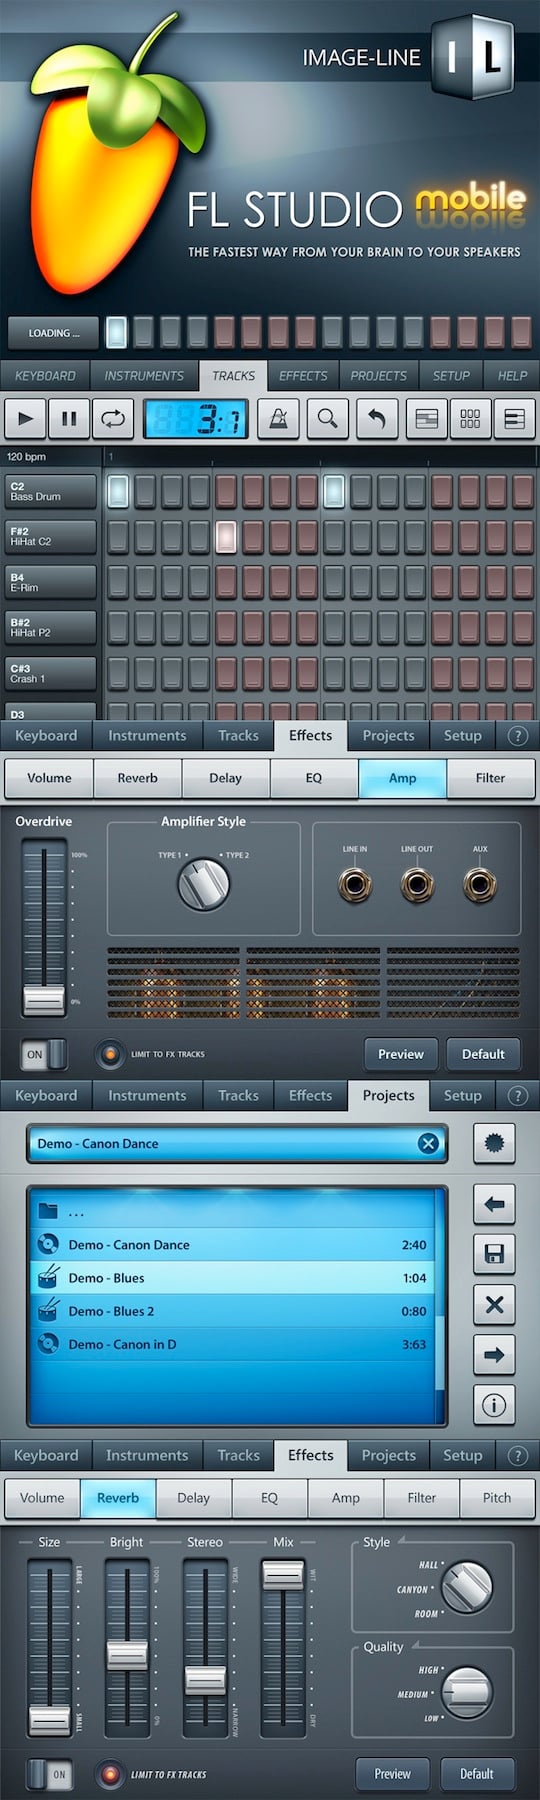The height and width of the screenshot is (1800, 540).
Task: Open the magnifier zoom tool
Action: pos(327,419)
